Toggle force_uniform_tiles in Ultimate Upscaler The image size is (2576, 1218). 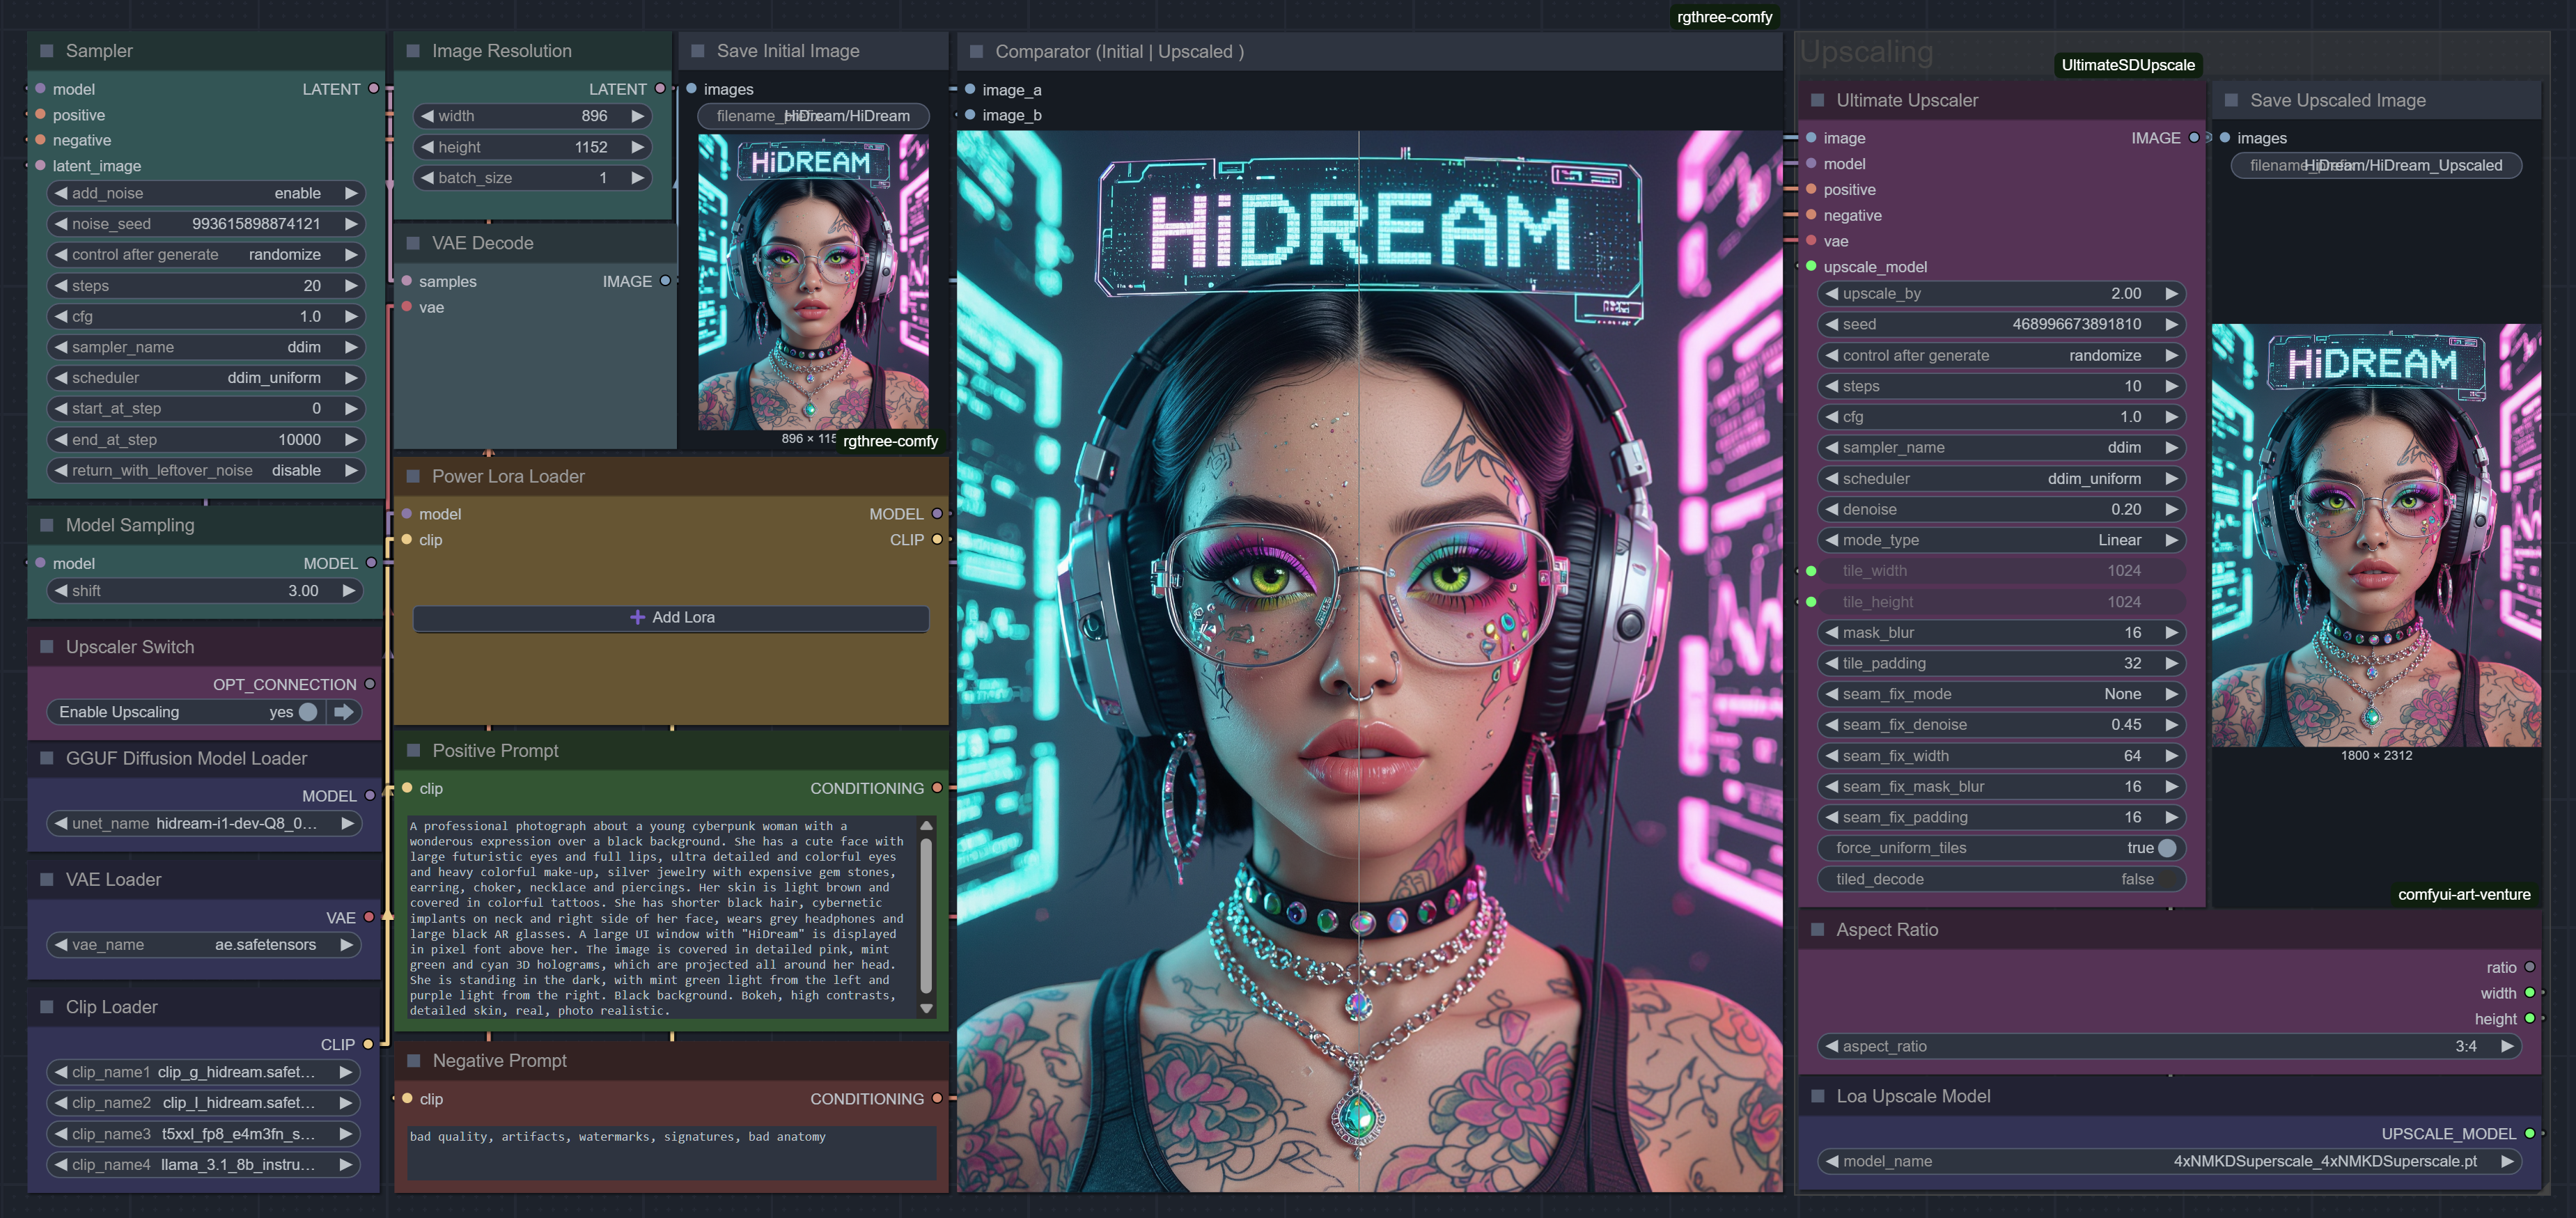click(2166, 848)
